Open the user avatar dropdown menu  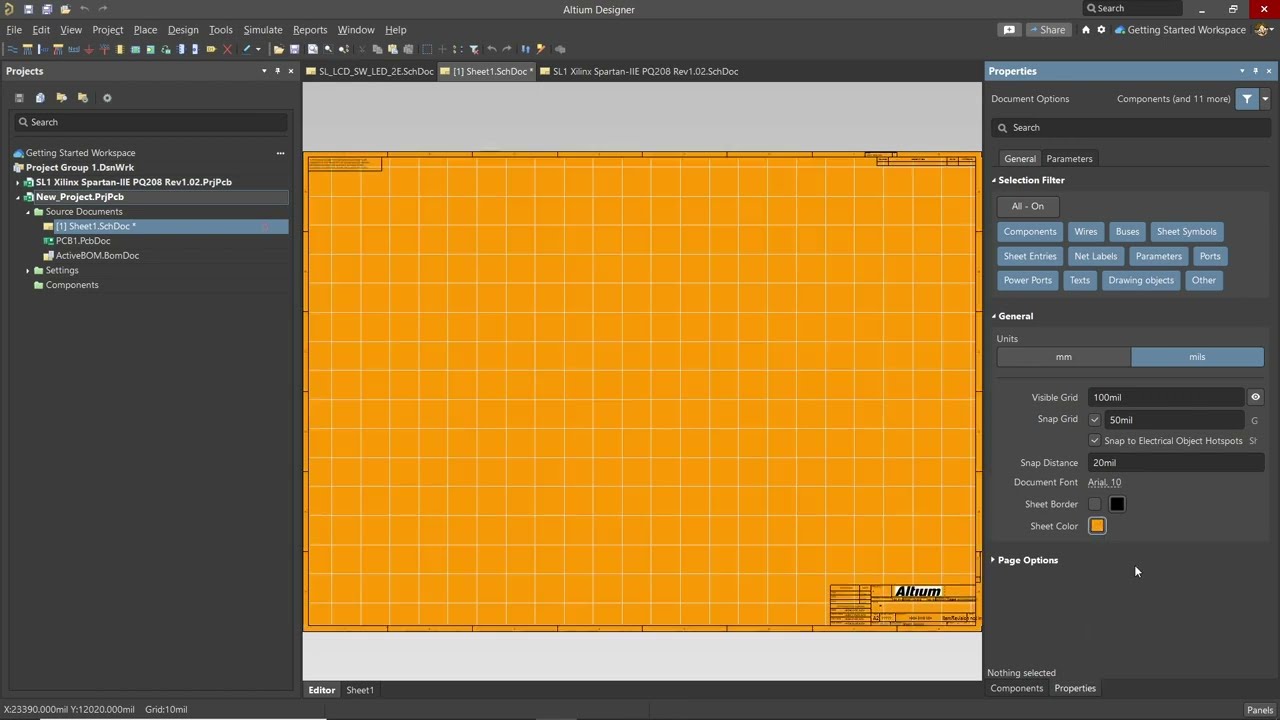(x=1264, y=30)
